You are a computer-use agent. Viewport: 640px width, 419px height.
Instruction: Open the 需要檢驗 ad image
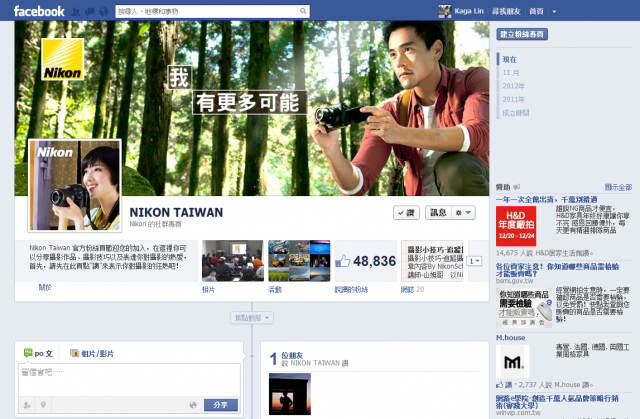pos(524,308)
